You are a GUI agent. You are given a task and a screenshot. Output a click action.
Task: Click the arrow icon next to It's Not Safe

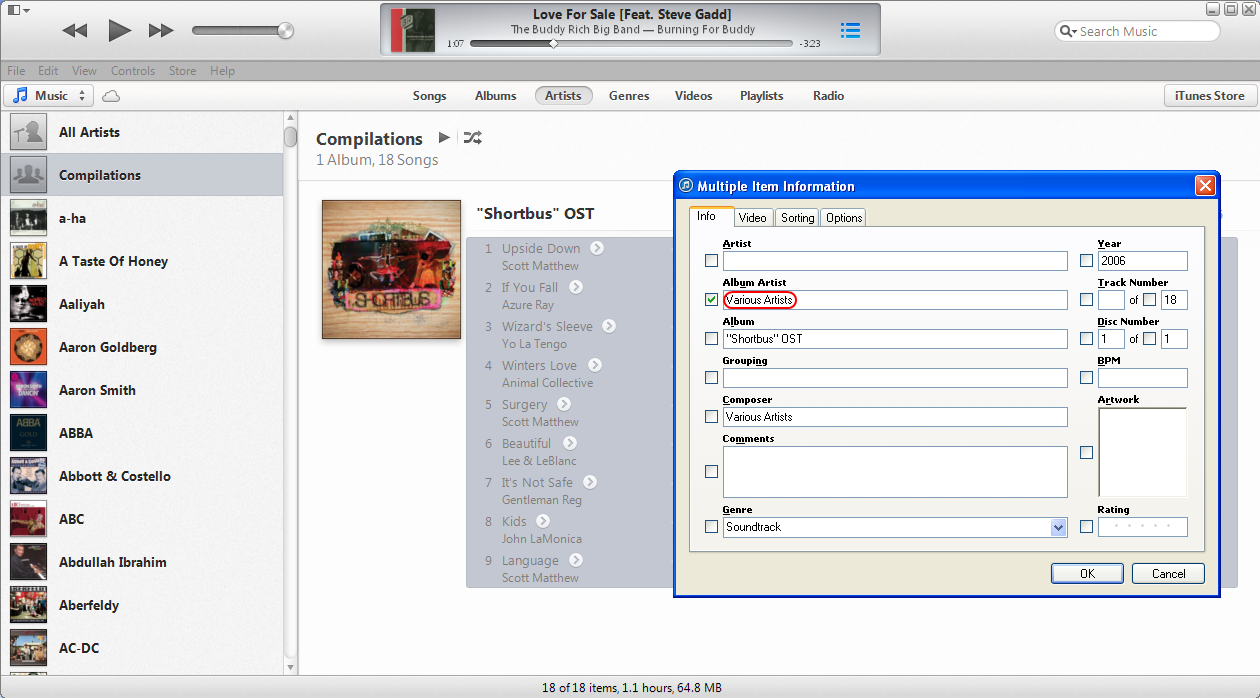[590, 482]
